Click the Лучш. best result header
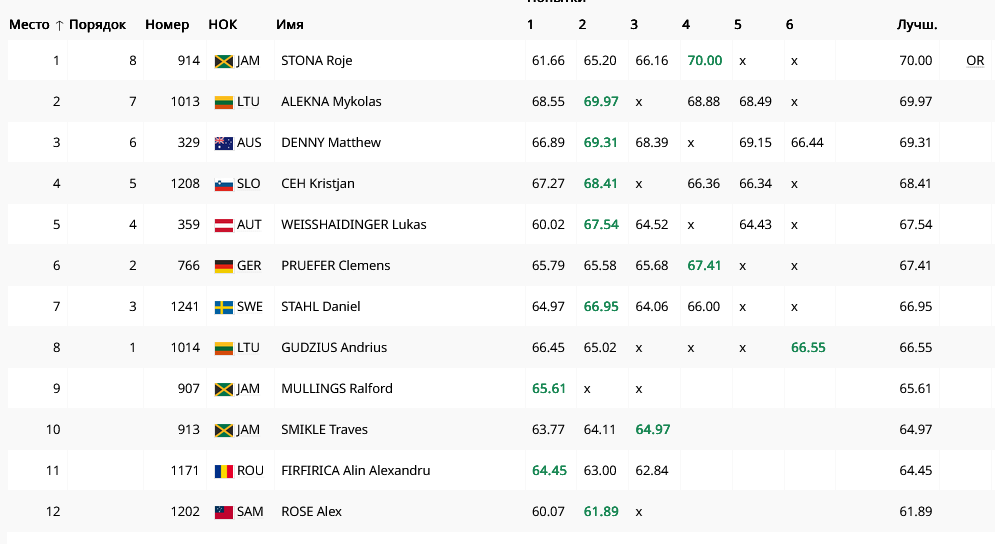The width and height of the screenshot is (996, 544). 917,25
